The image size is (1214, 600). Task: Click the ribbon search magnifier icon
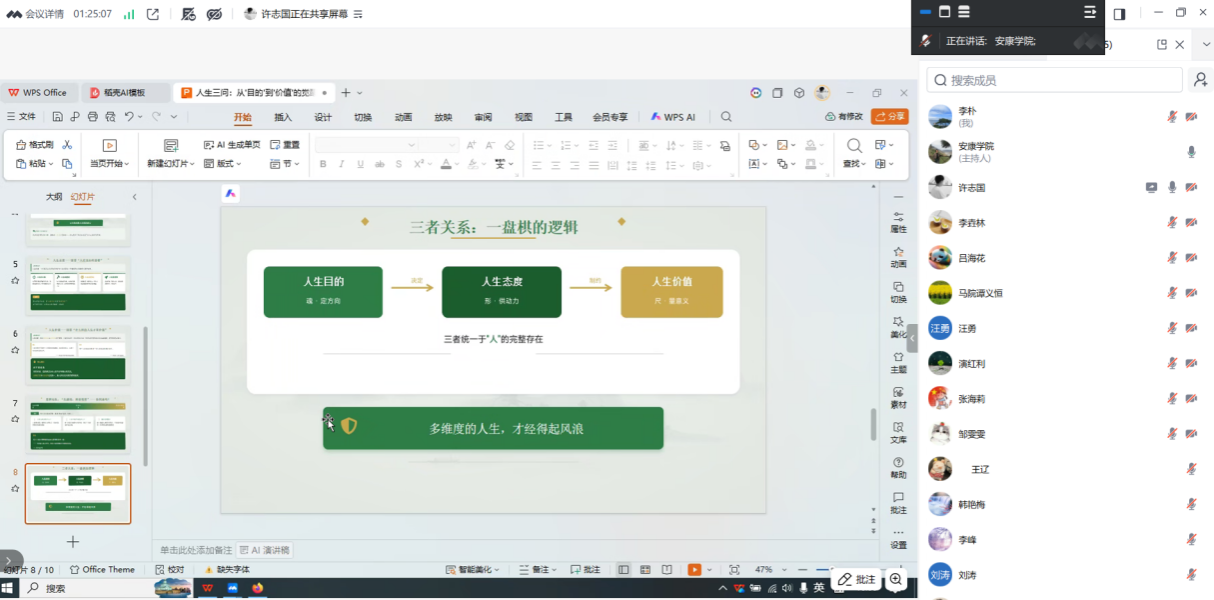tap(727, 117)
